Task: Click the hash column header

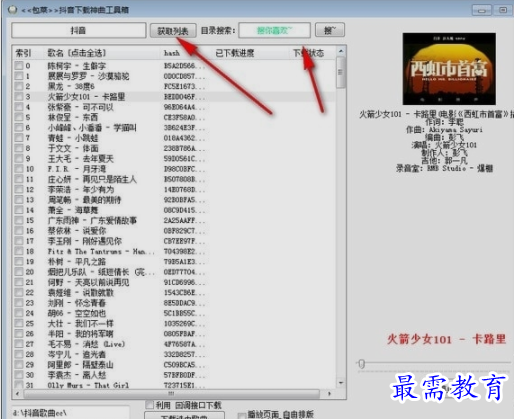Action: pos(172,53)
